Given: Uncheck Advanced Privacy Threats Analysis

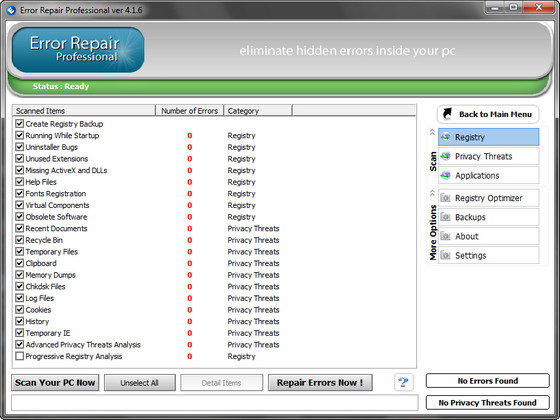Looking at the screenshot, I should pyautogui.click(x=20, y=344).
